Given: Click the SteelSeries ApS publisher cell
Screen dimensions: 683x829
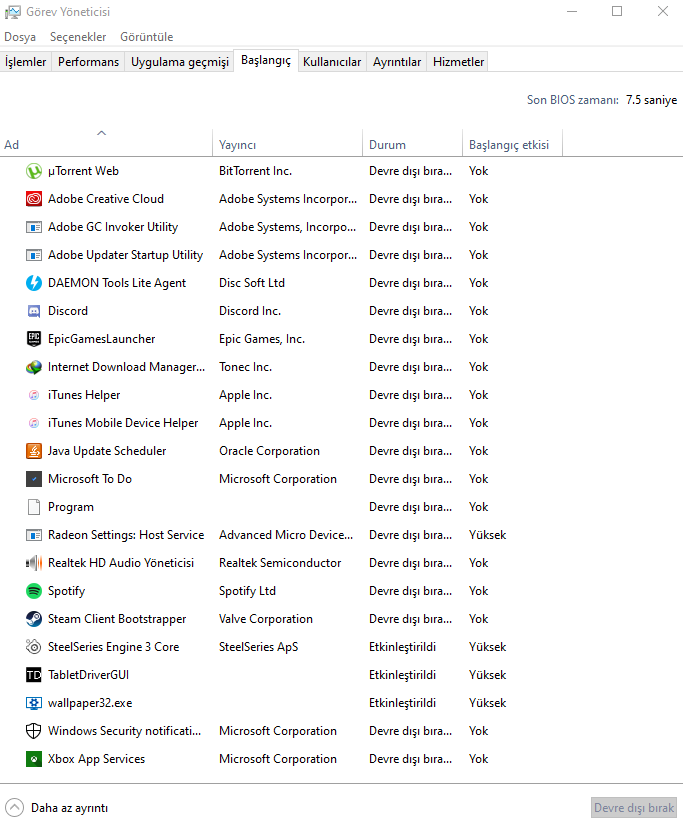Looking at the screenshot, I should [259, 647].
